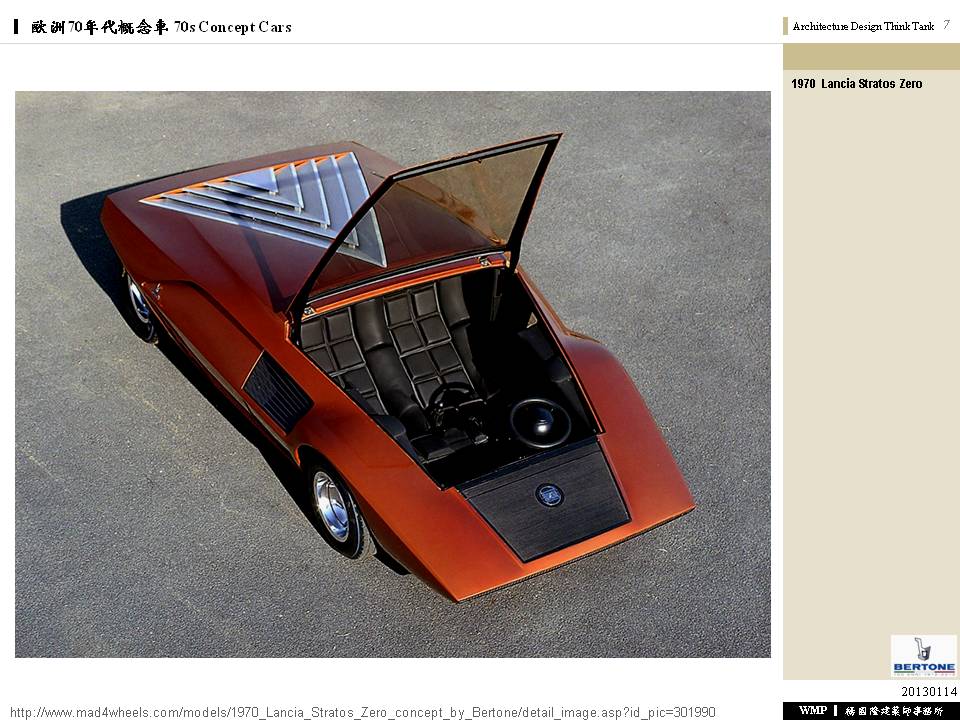Select the '70s Concept Cars' slide title
960x720 pixels.
click(233, 27)
